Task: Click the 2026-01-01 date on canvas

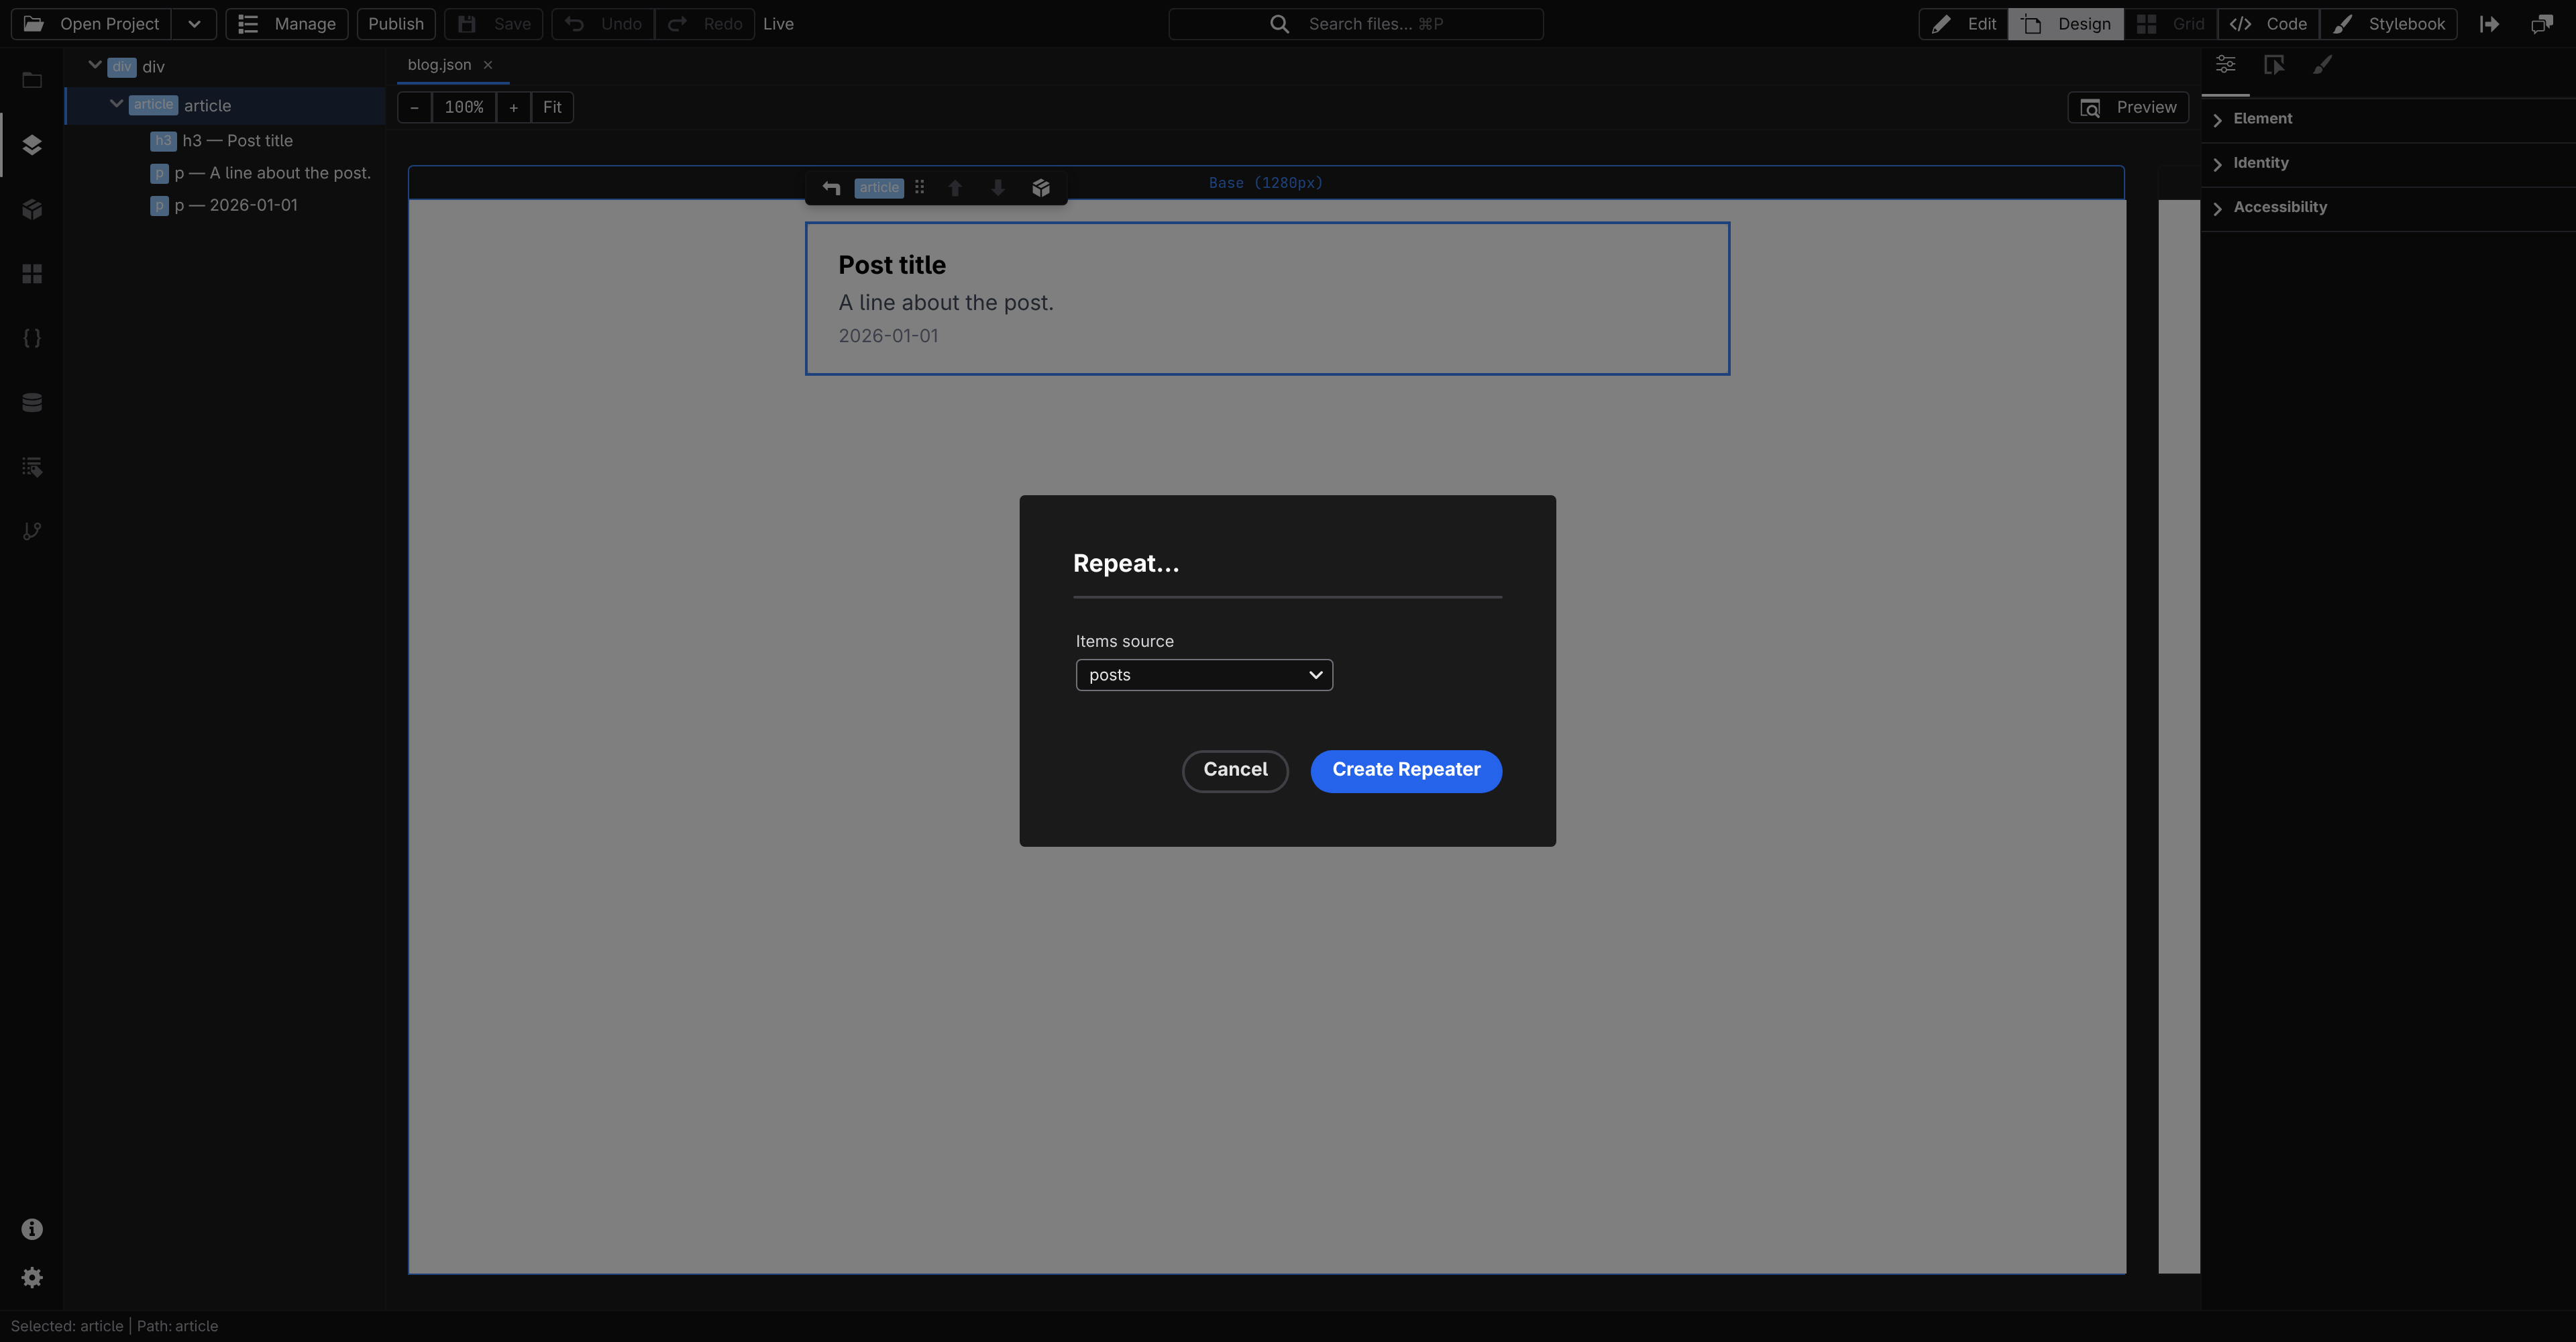Action: click(888, 336)
